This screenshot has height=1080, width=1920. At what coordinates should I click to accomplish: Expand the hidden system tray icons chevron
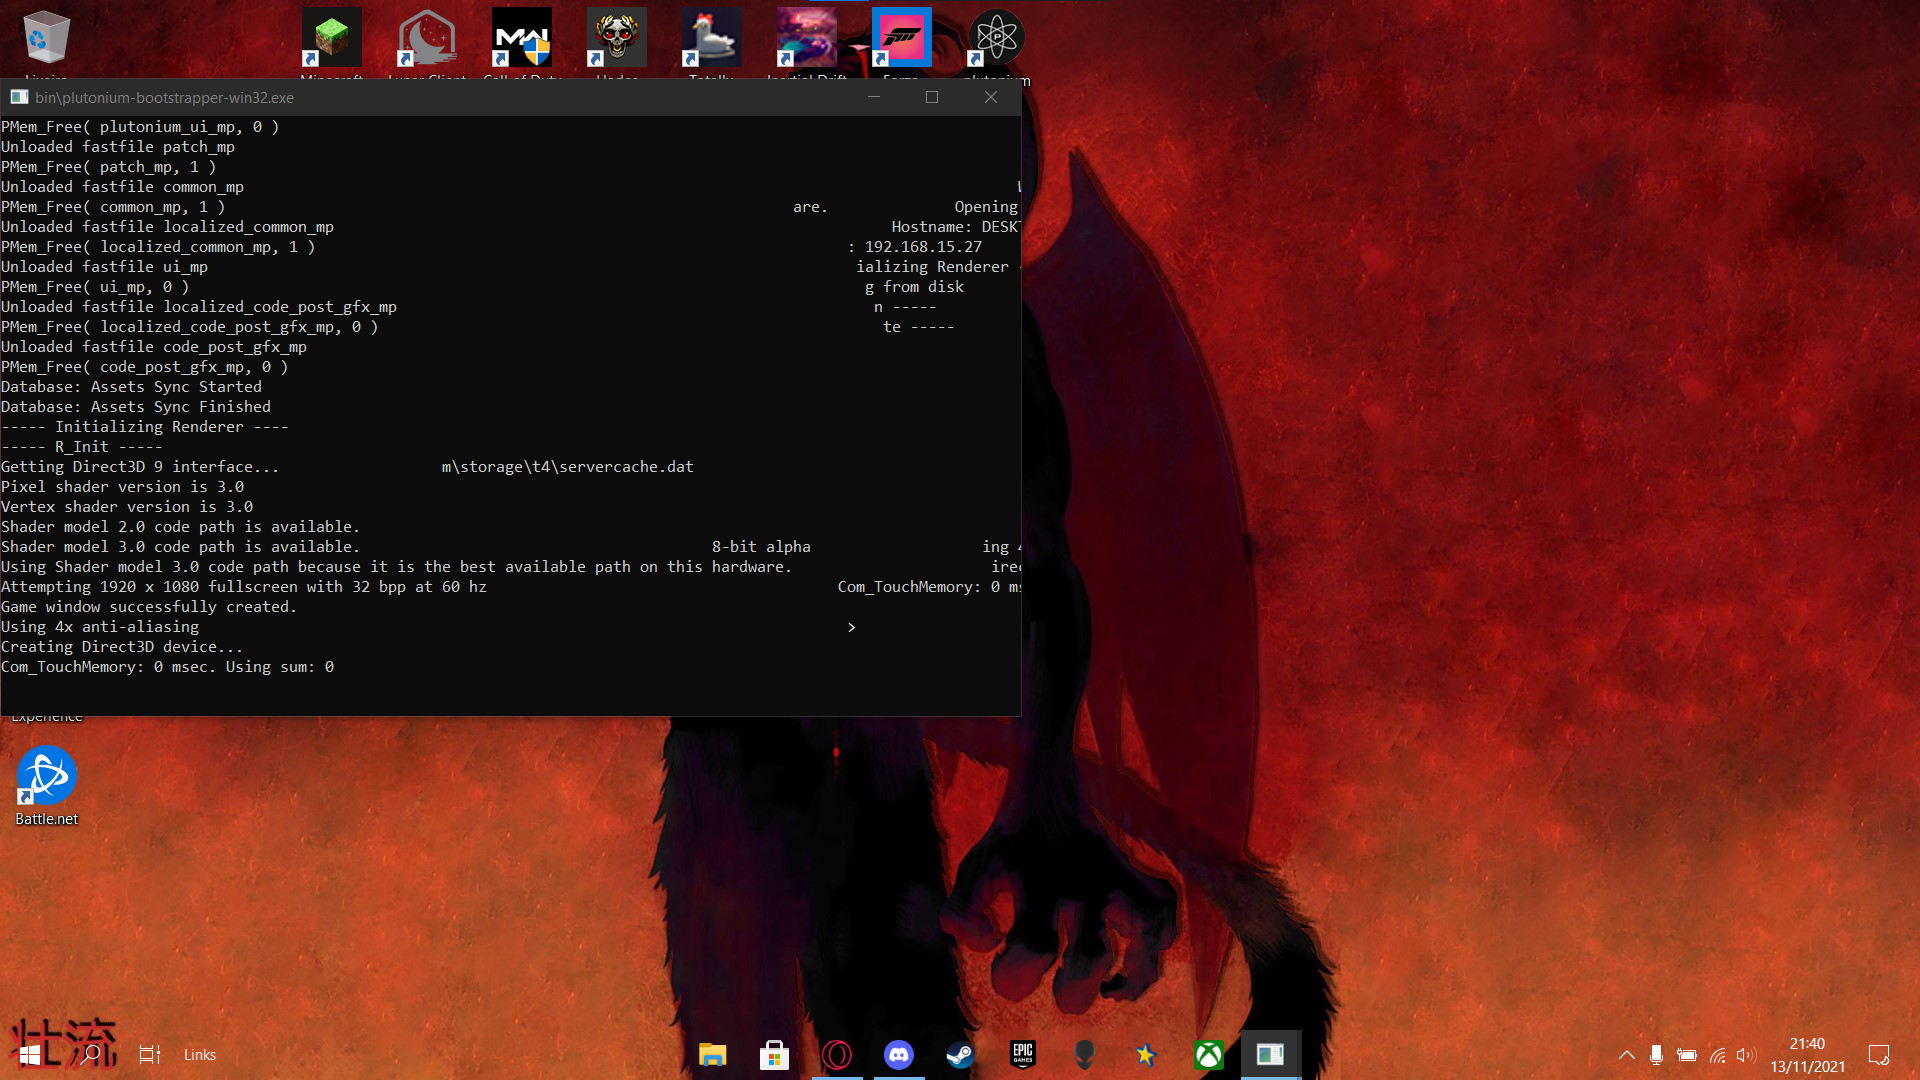click(1627, 1054)
